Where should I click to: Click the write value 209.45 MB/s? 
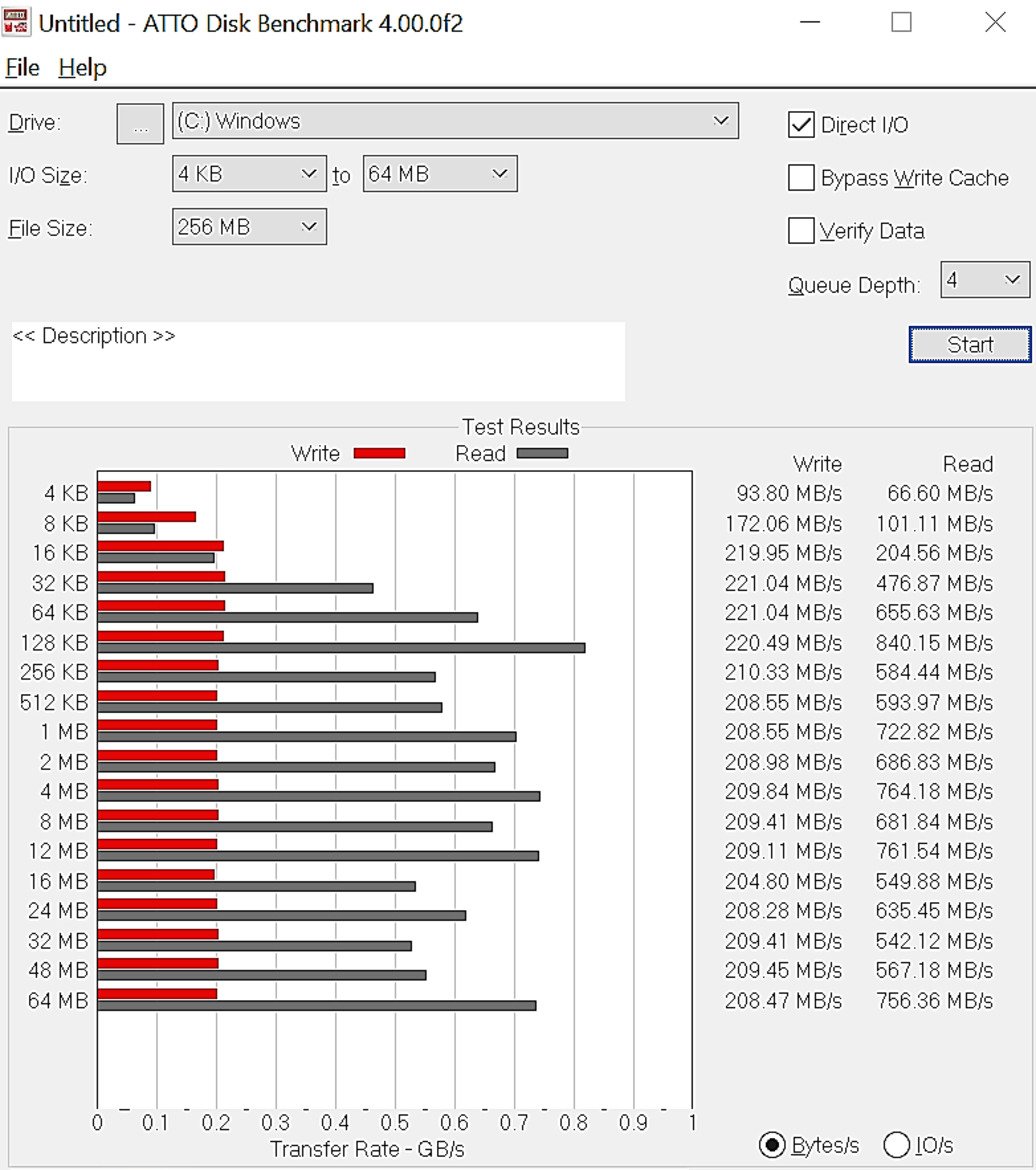pos(783,971)
